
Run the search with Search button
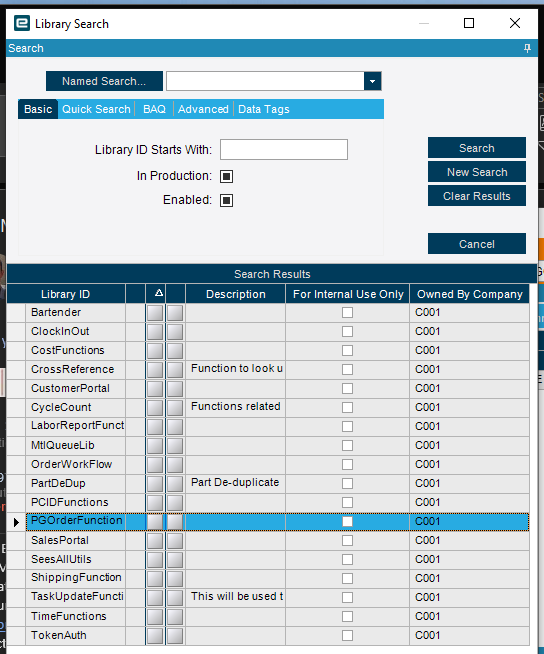(477, 148)
